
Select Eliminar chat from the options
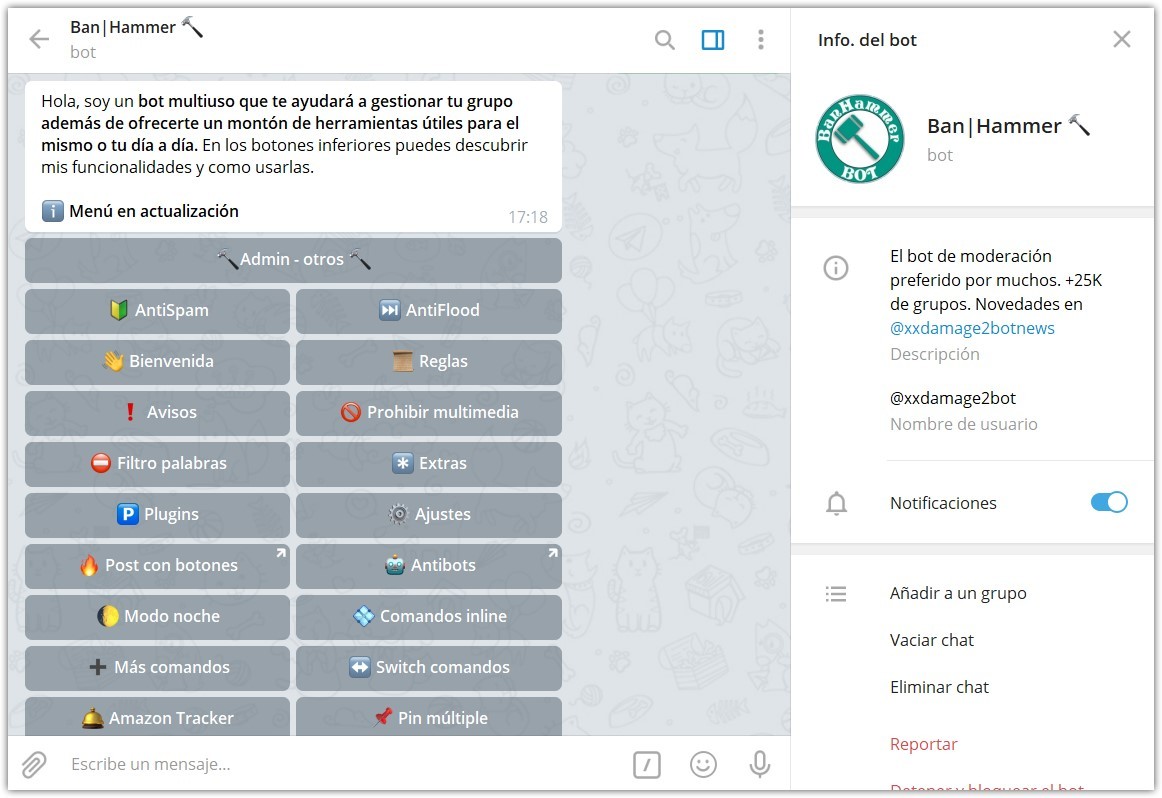939,687
